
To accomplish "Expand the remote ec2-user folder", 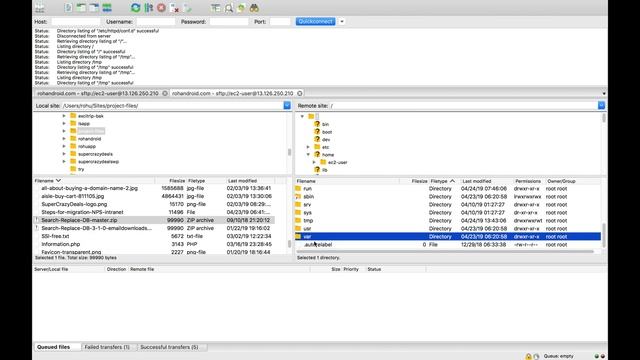I will coord(314,162).
